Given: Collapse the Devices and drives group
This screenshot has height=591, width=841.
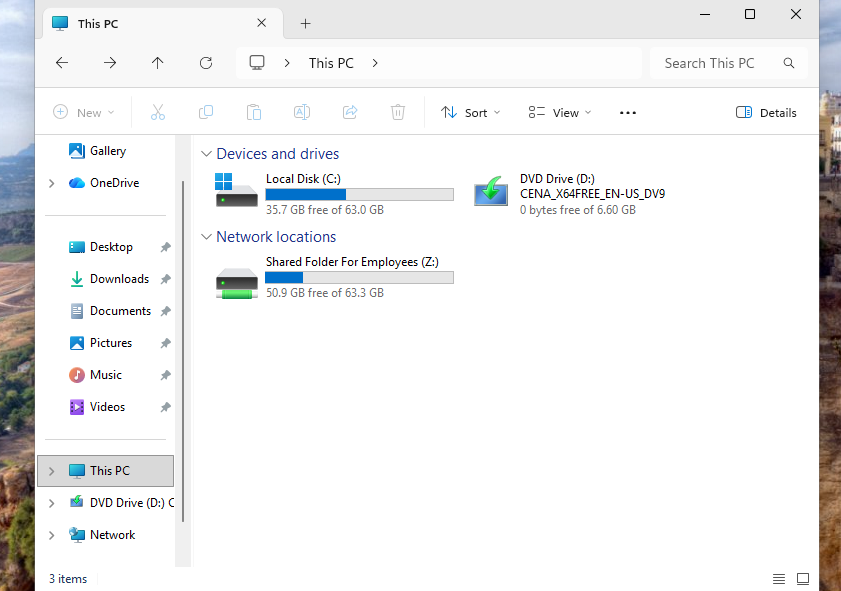Looking at the screenshot, I should click(x=207, y=154).
